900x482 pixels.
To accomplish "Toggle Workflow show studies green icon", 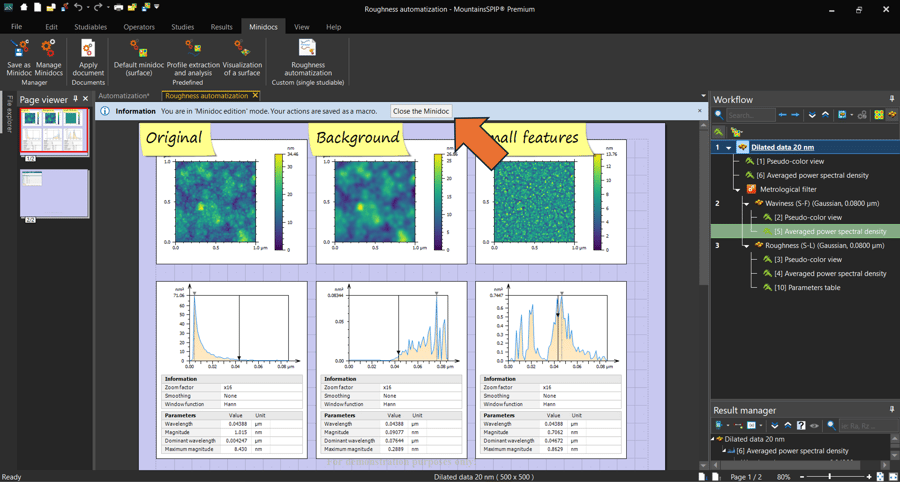I will tap(719, 132).
